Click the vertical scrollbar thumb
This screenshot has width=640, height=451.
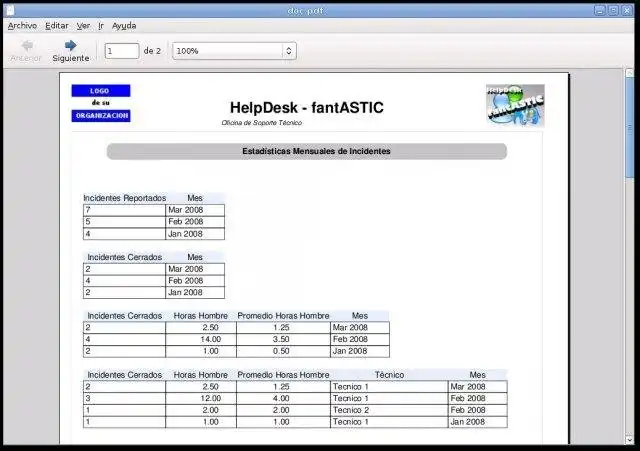[x=629, y=127]
